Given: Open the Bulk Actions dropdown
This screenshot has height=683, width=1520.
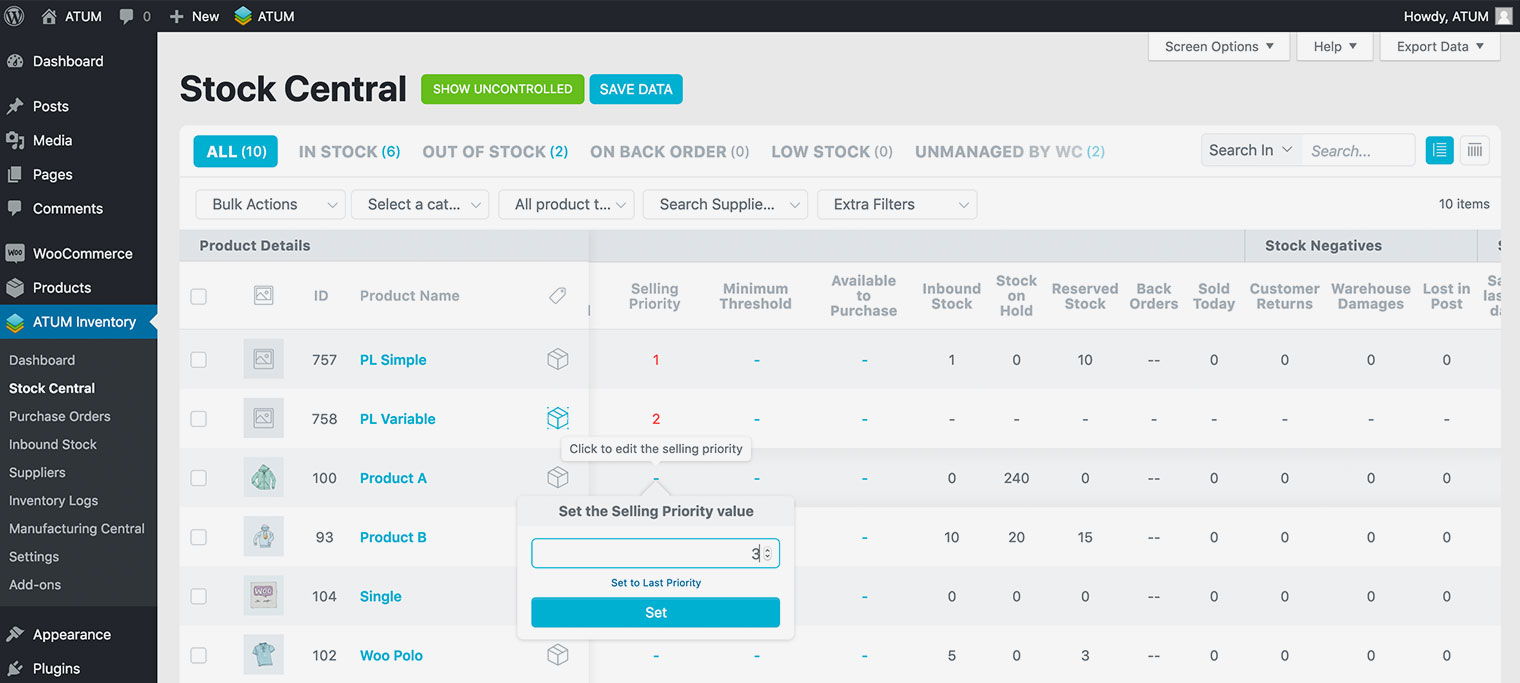Looking at the screenshot, I should [x=270, y=204].
